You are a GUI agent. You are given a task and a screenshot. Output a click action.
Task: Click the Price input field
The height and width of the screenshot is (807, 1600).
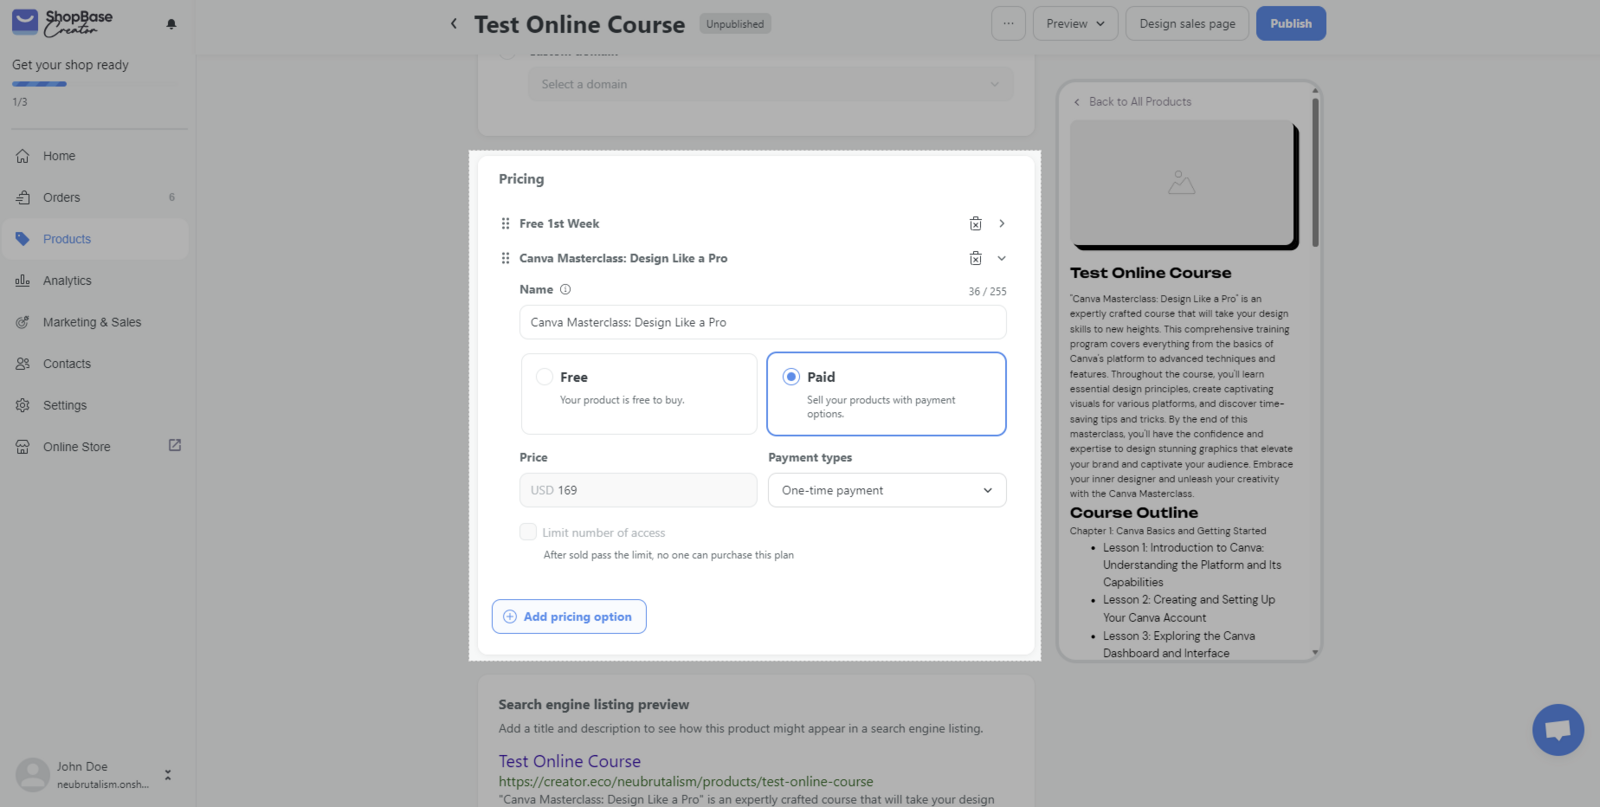pos(638,490)
